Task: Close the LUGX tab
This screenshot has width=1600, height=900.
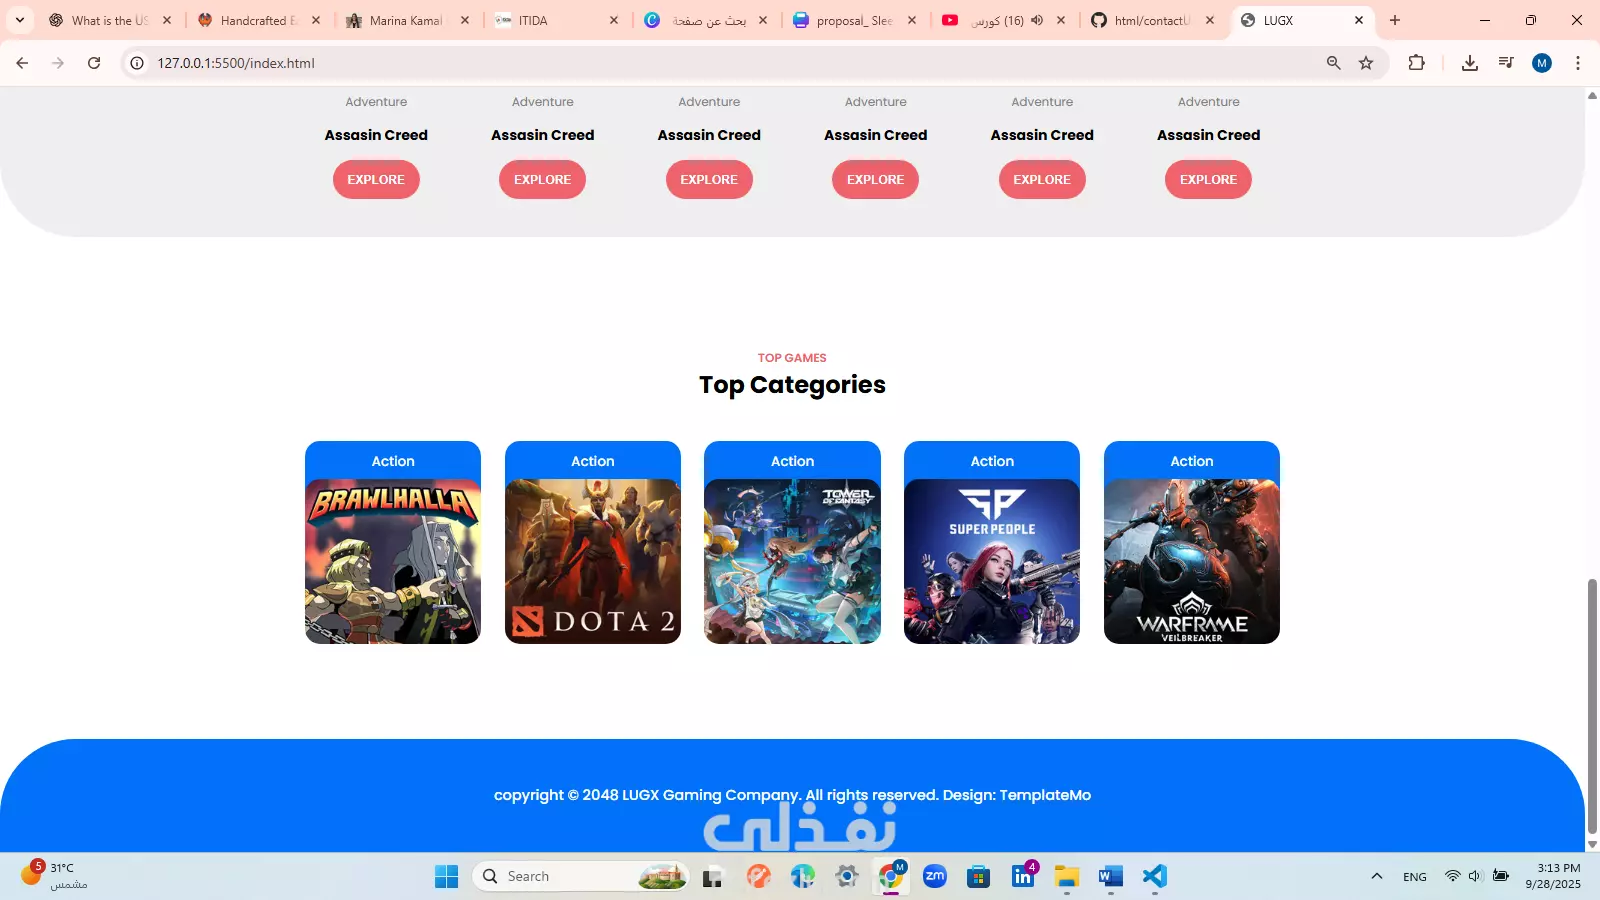Action: (x=1359, y=20)
